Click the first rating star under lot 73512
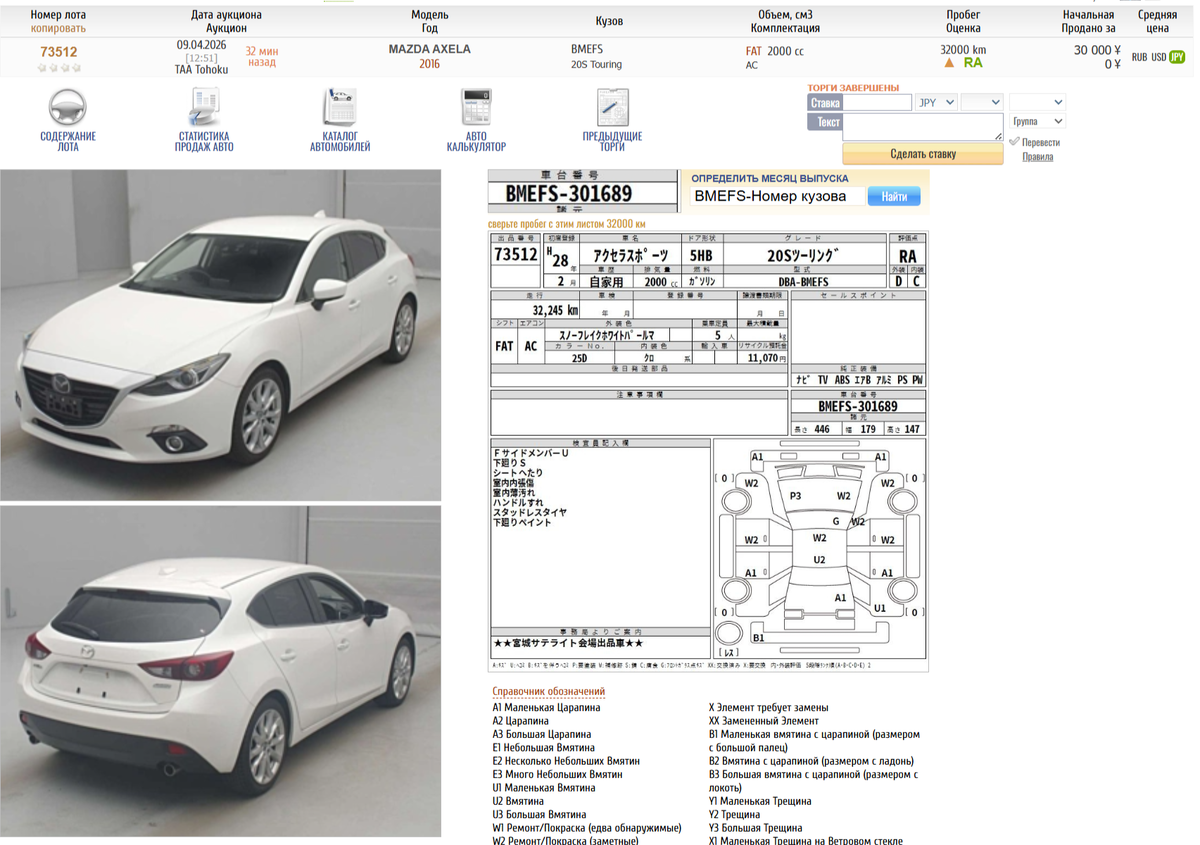The image size is (1200, 845). click(40, 67)
